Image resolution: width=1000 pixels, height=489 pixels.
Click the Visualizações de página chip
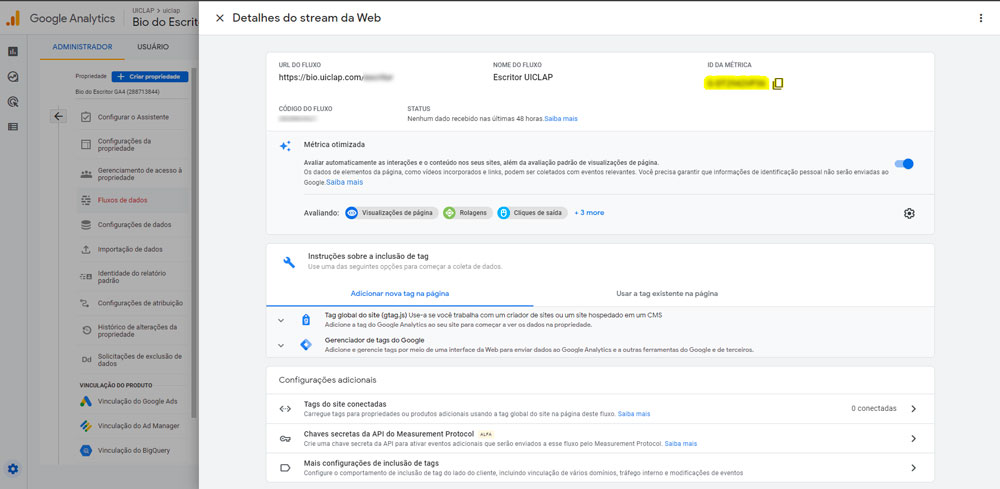tap(392, 213)
